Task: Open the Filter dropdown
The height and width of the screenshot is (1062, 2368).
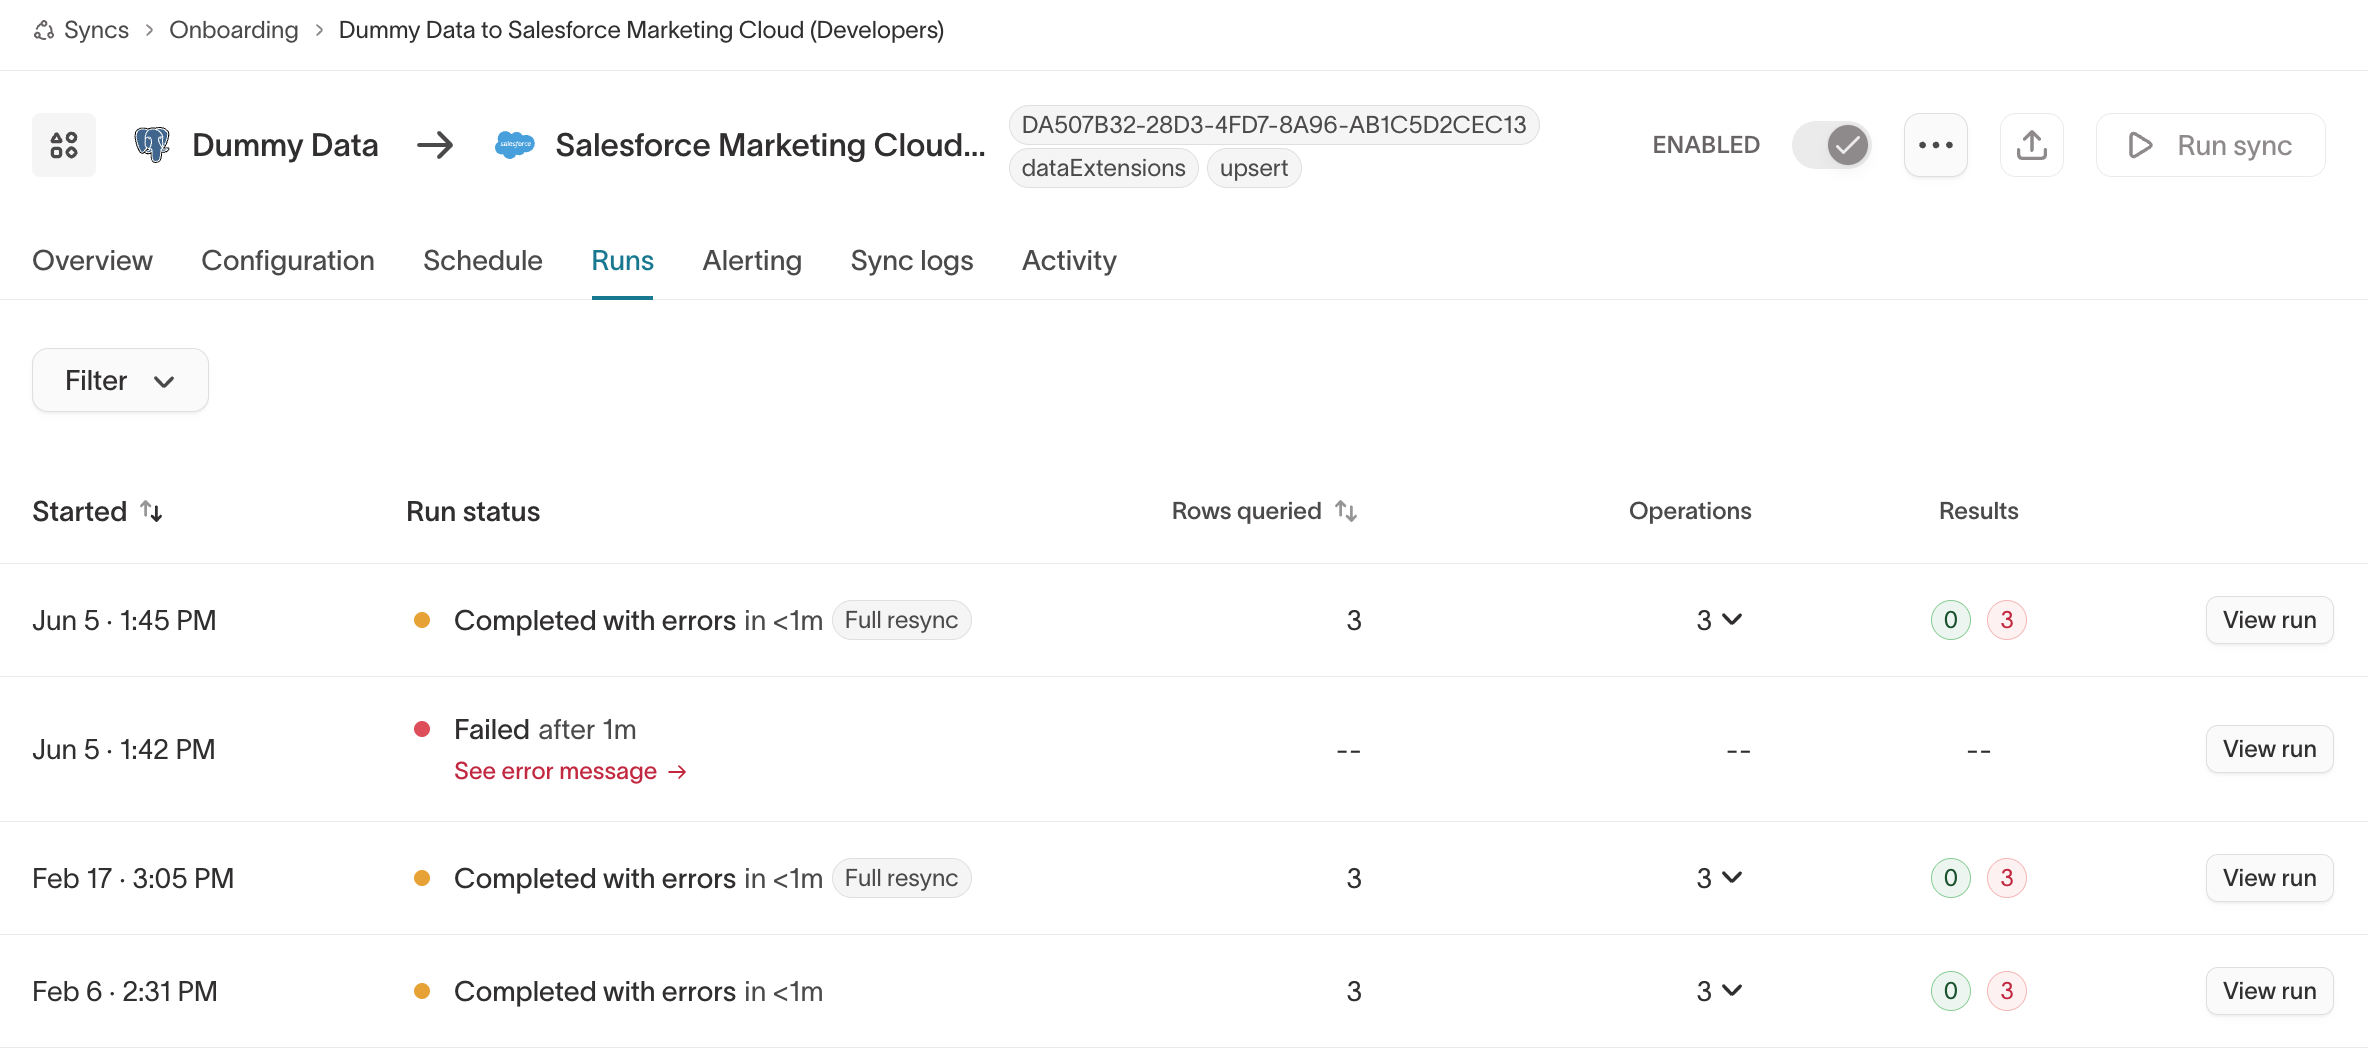Action: [120, 380]
